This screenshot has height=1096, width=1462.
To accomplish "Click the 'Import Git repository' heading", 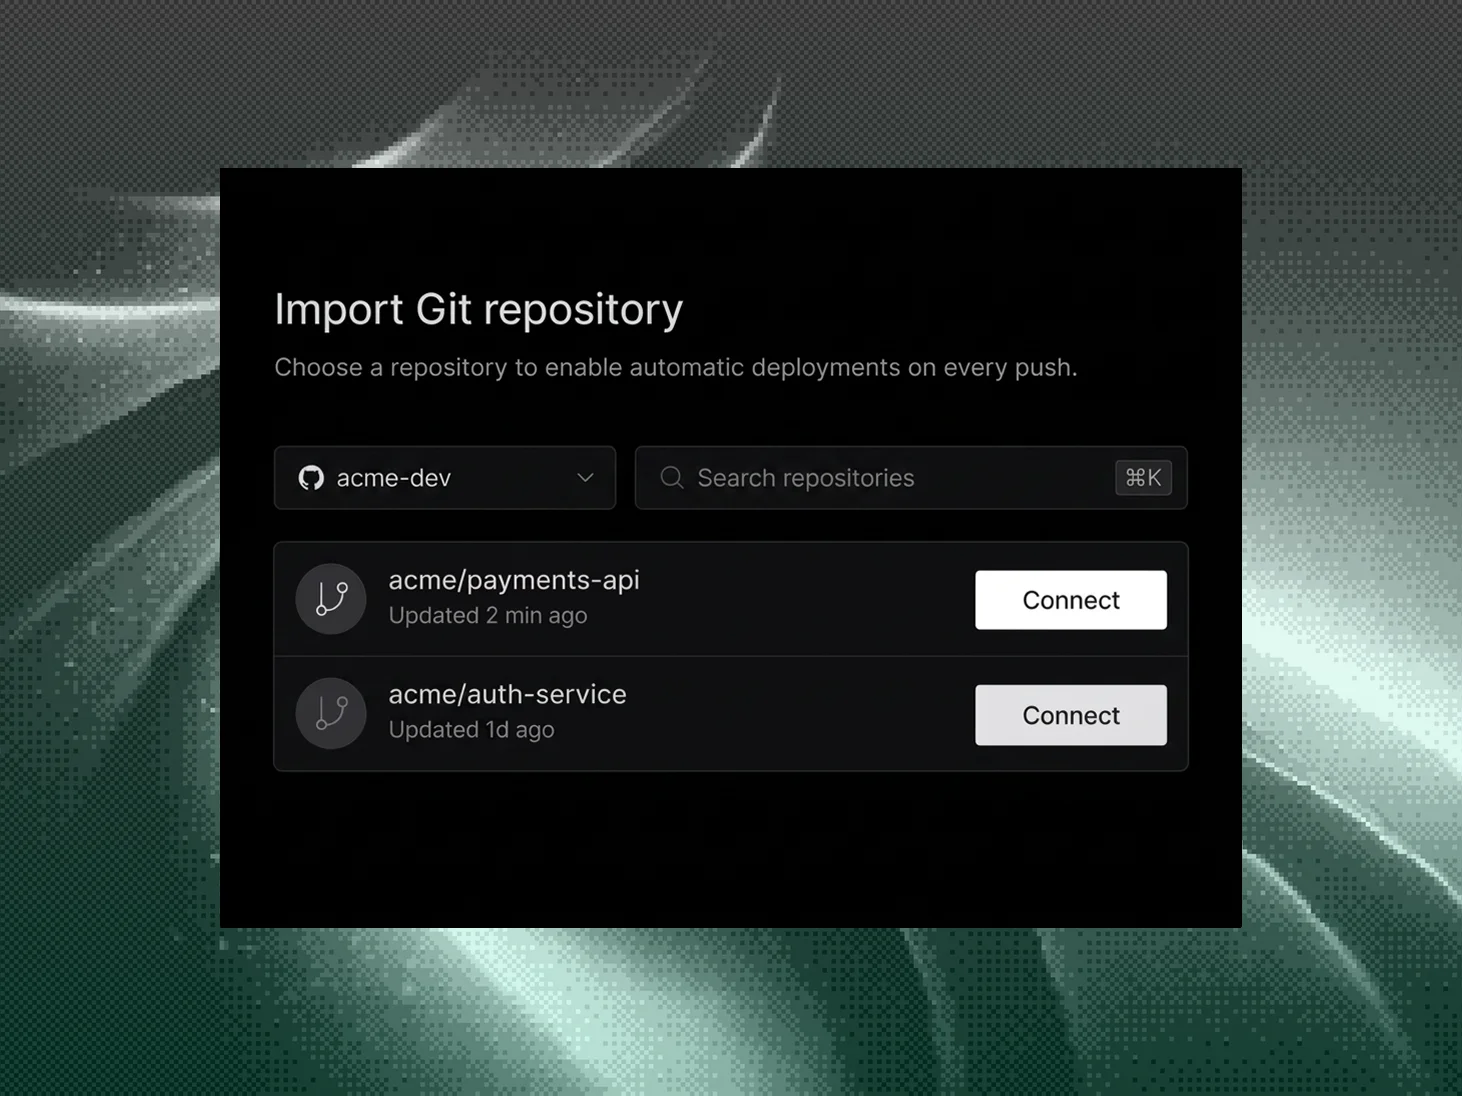I will coord(479,310).
